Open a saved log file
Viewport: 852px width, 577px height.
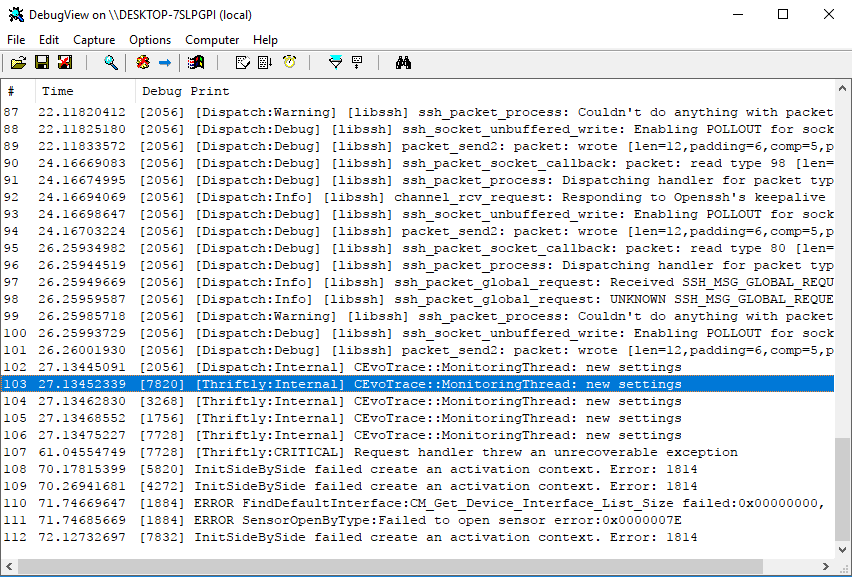click(18, 61)
